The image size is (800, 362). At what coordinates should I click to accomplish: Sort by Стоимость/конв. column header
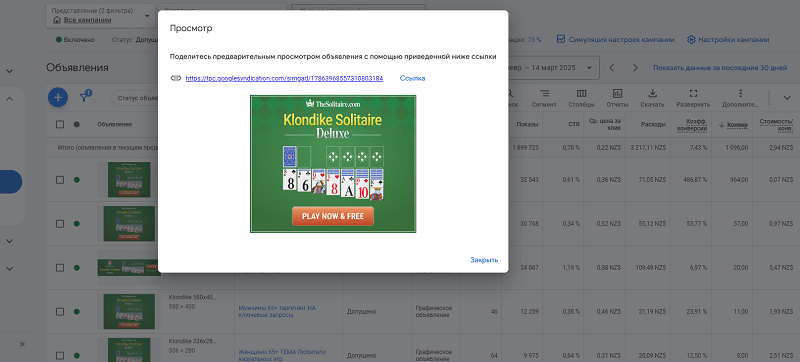pos(776,124)
